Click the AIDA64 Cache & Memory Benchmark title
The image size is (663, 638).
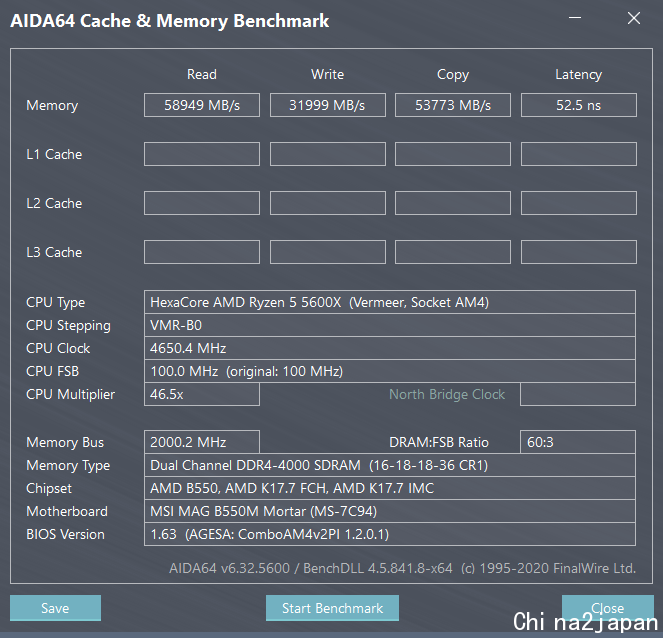(170, 21)
